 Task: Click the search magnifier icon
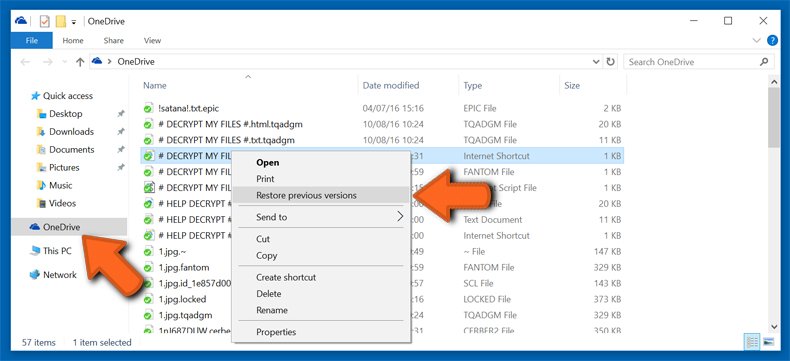[764, 62]
